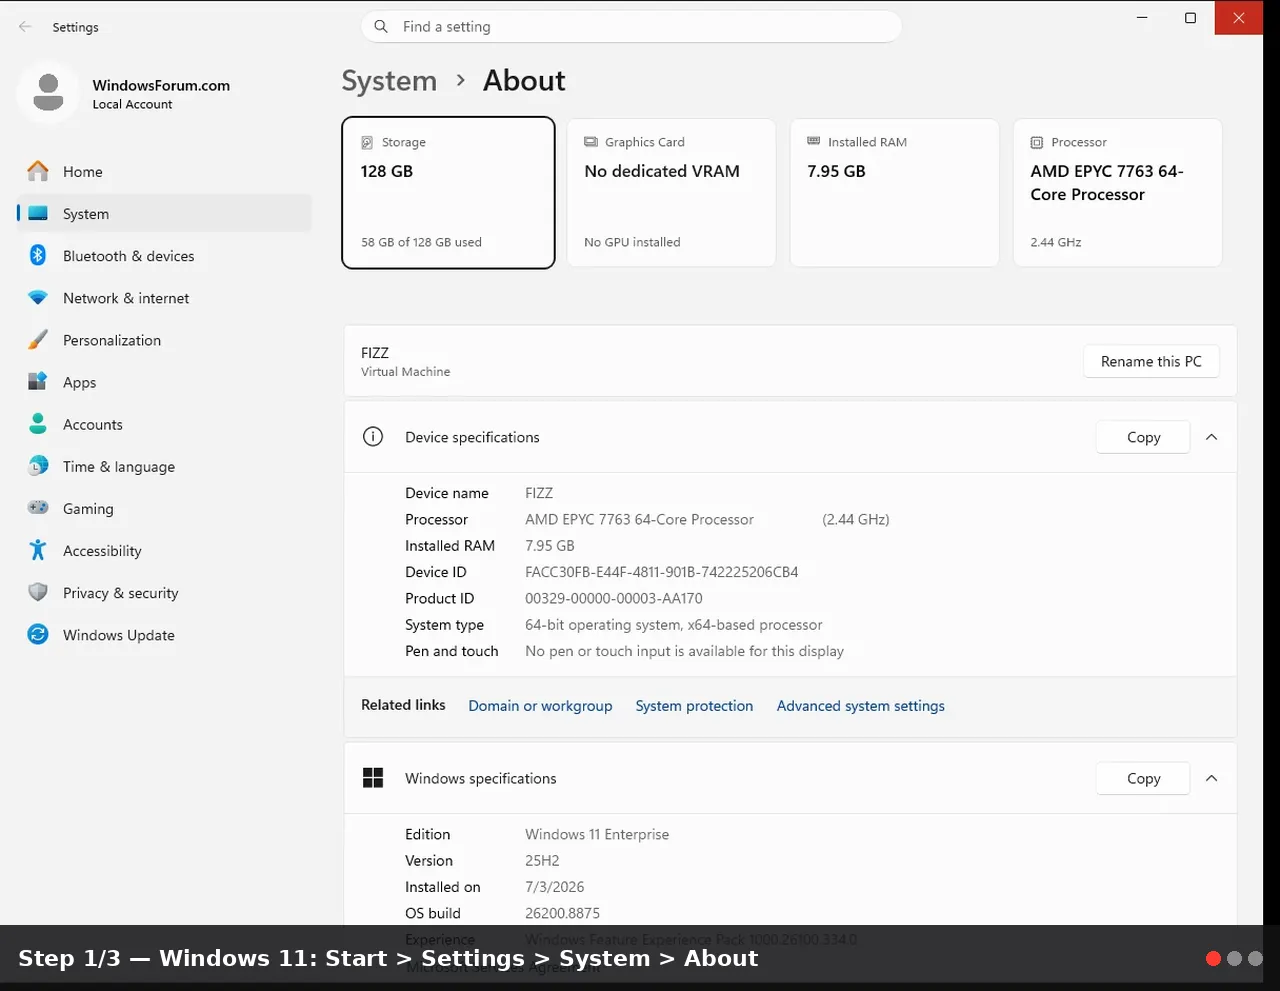1280x991 pixels.
Task: Click the Installed on date 7/3/2026
Action: 554,887
